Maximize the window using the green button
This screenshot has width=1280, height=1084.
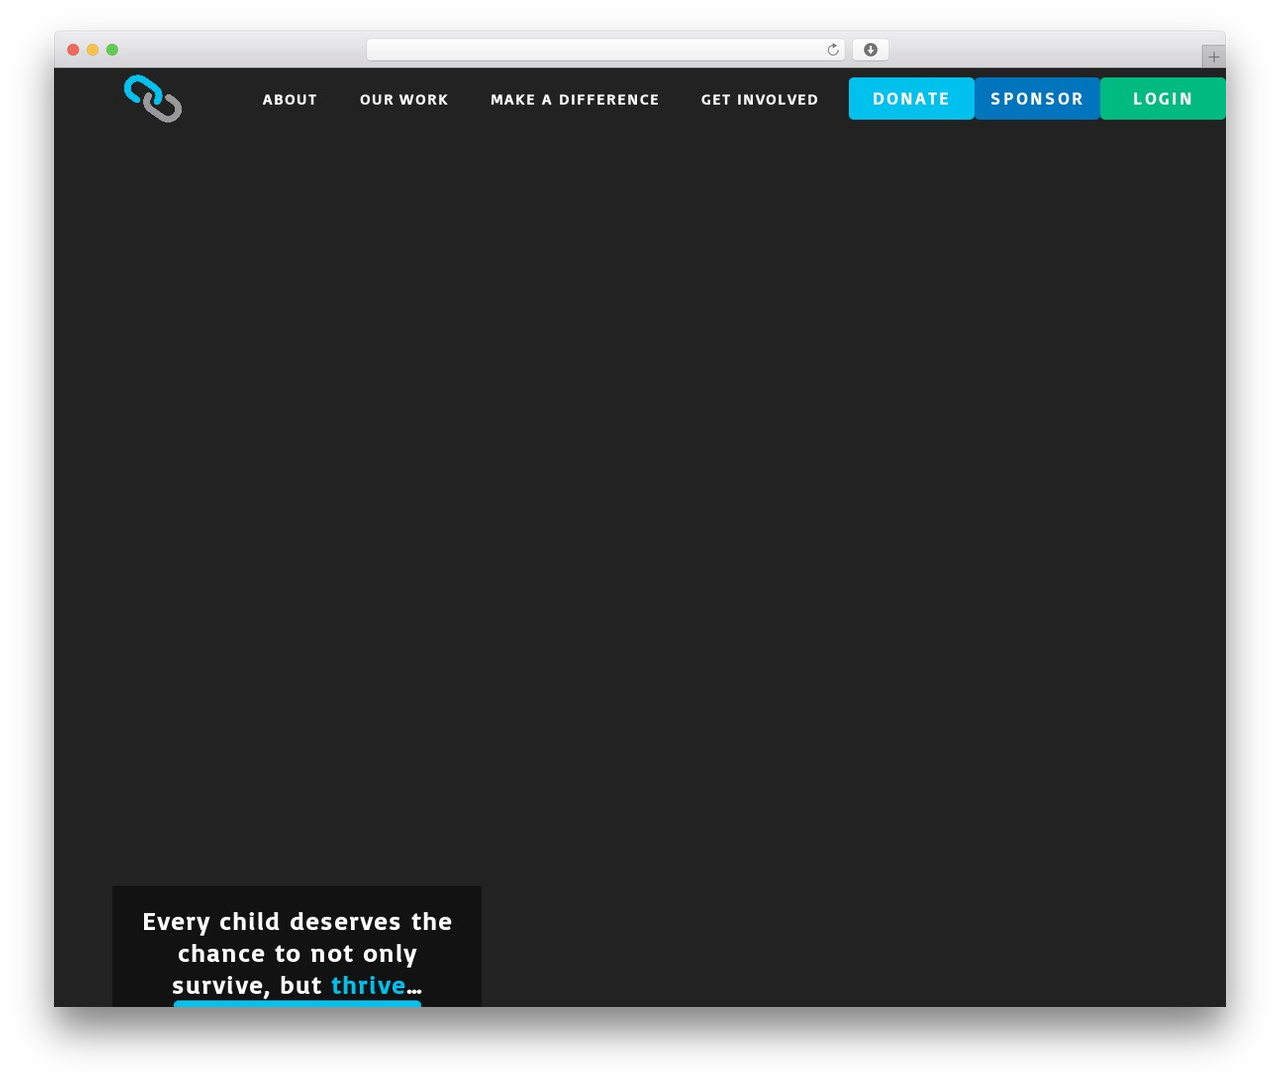[x=112, y=50]
